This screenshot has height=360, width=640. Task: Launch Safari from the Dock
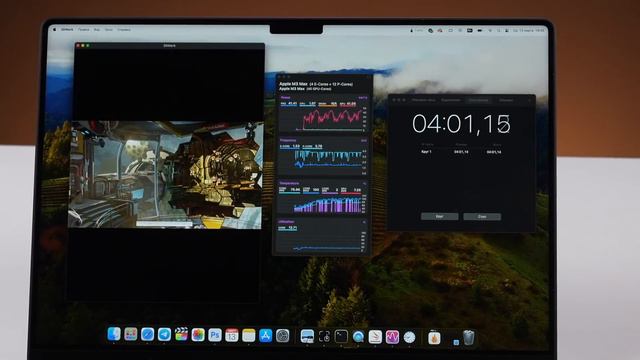tap(147, 335)
